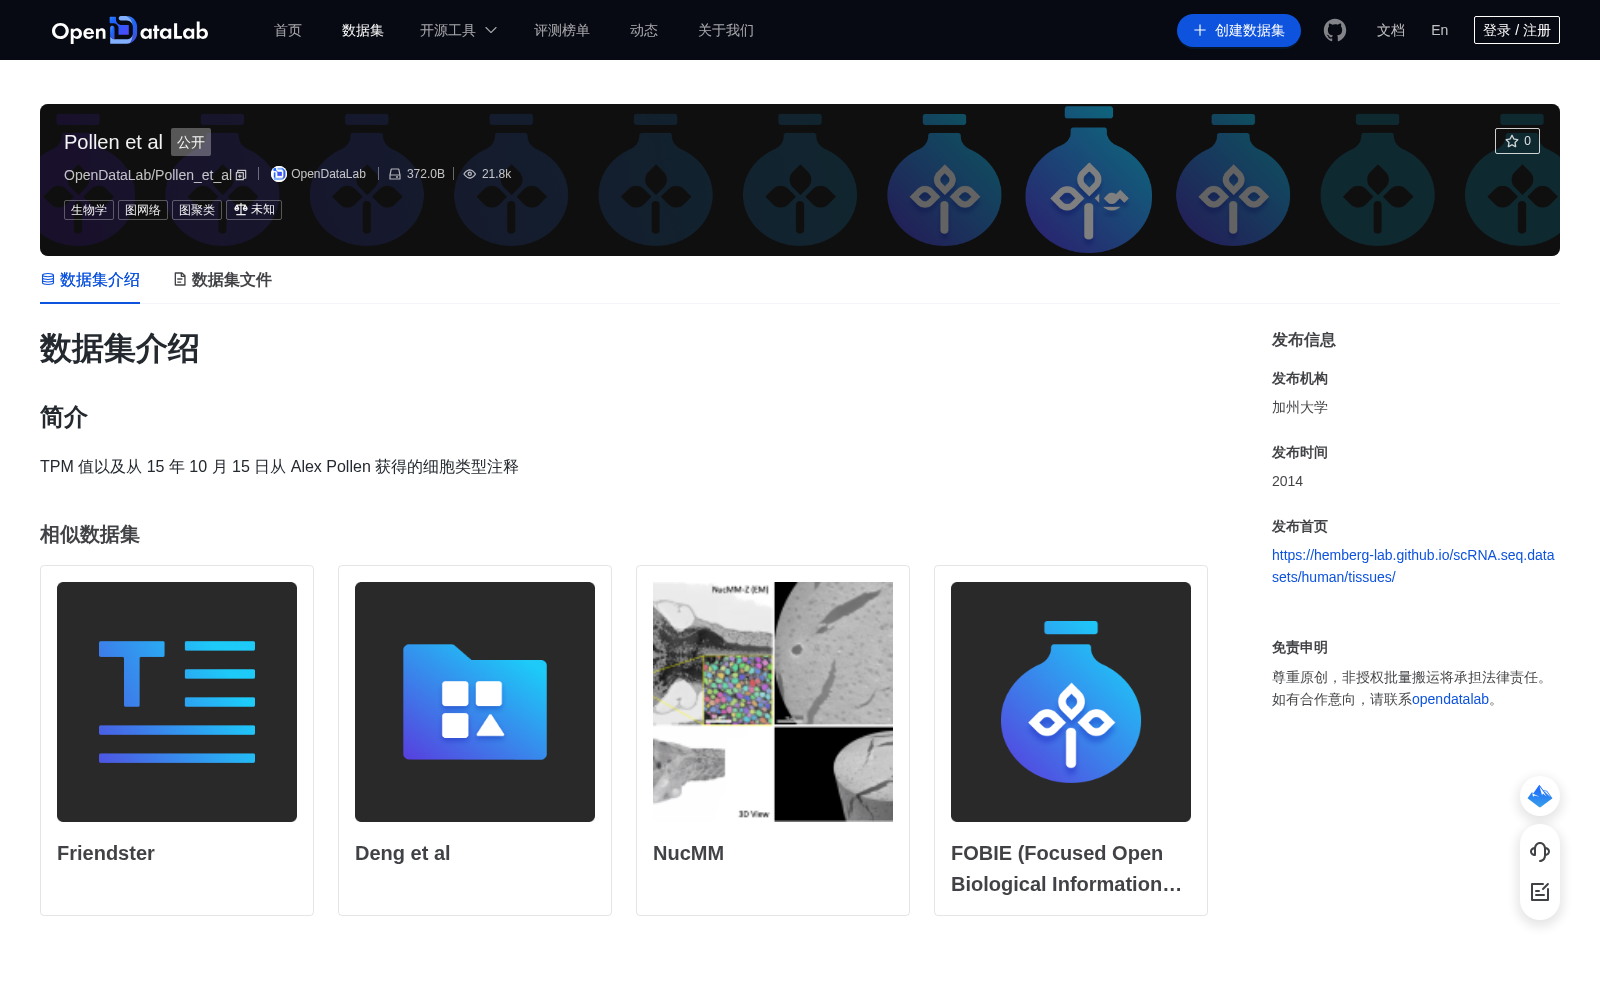This screenshot has height=1000, width=1600.
Task: Click the 创建数据集 button
Action: pos(1239,30)
